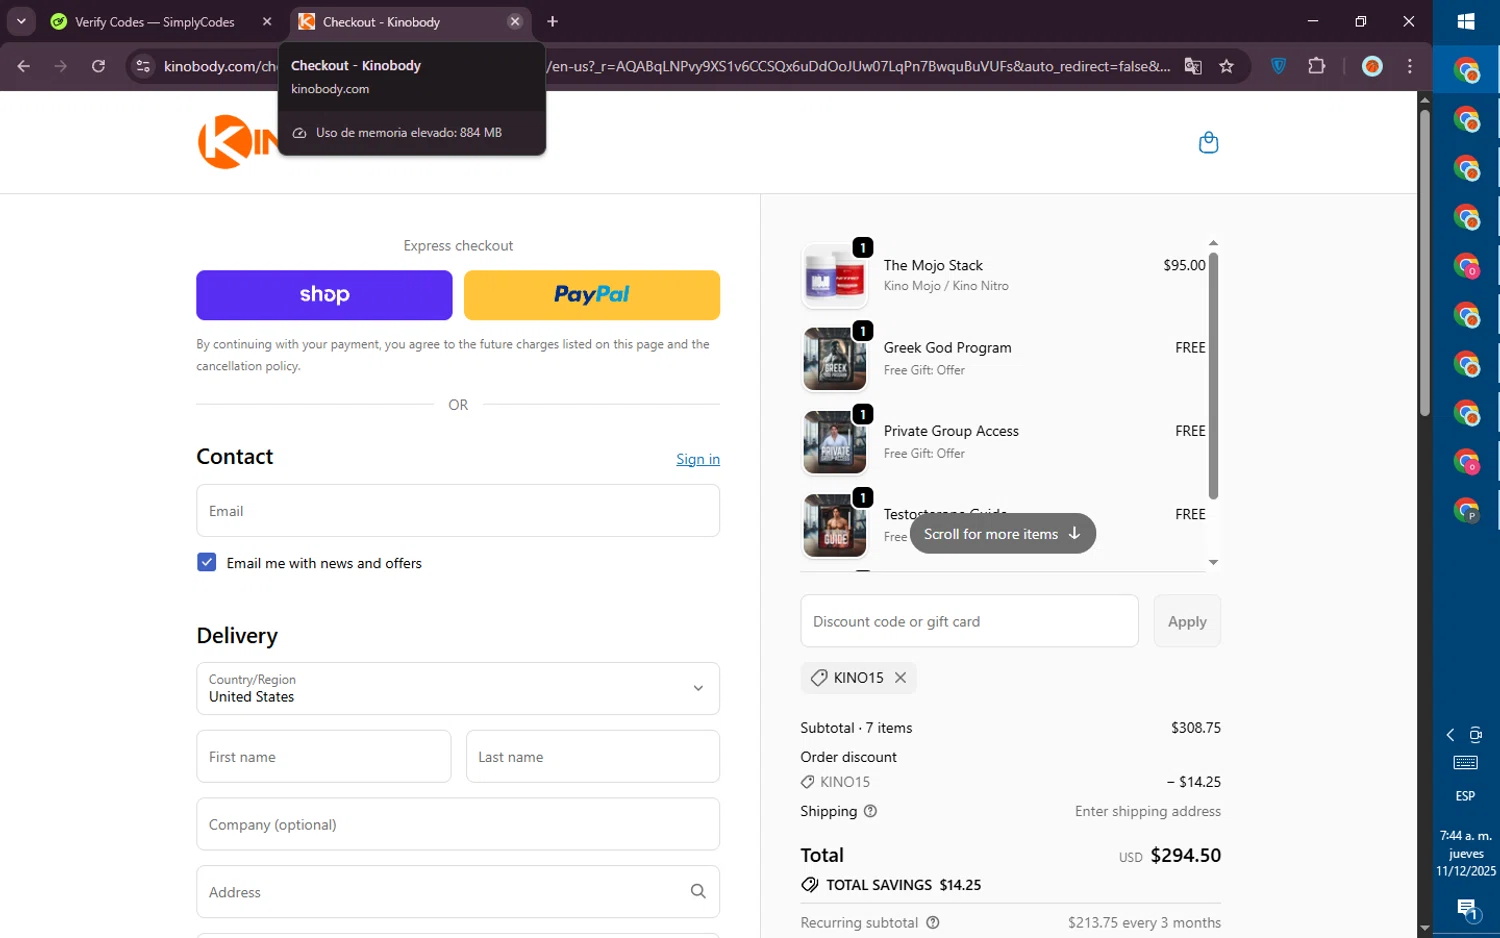Open the Chrome three-dot menu
Screen dimensions: 1500x938
[1410, 66]
